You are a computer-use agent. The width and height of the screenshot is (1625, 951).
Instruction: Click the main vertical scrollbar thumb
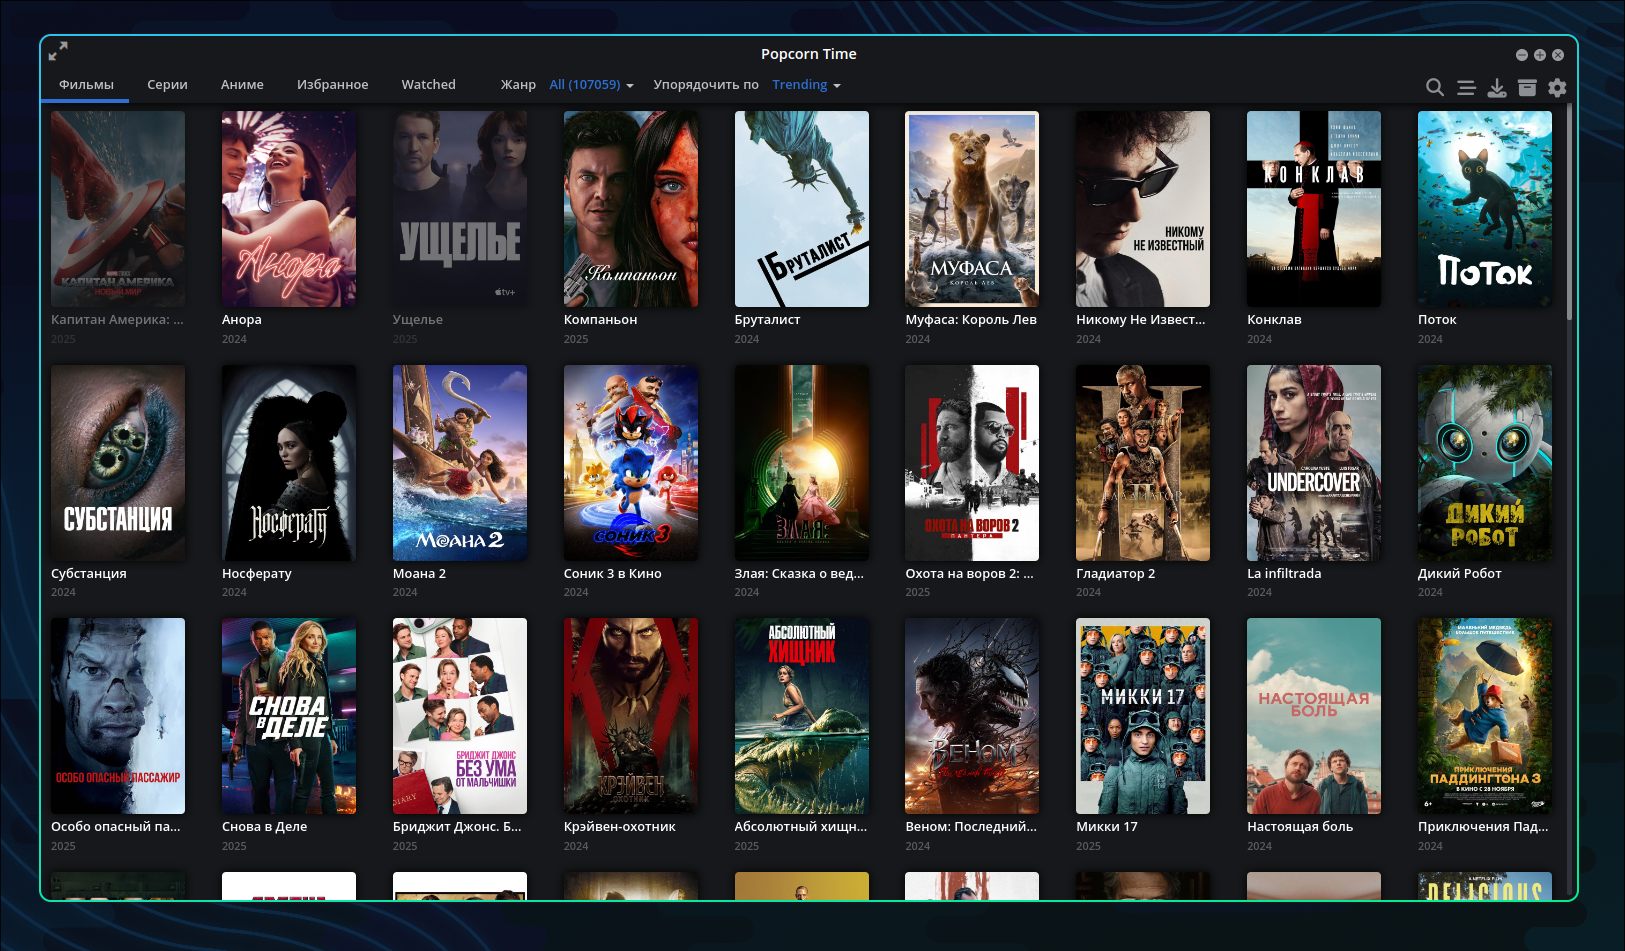1569,212
